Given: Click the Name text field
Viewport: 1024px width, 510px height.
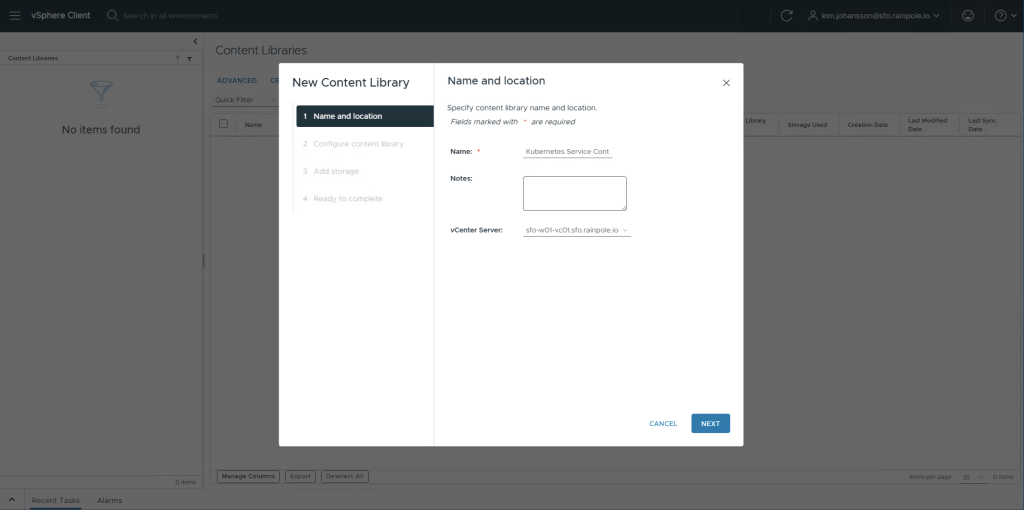Looking at the screenshot, I should tap(568, 152).
